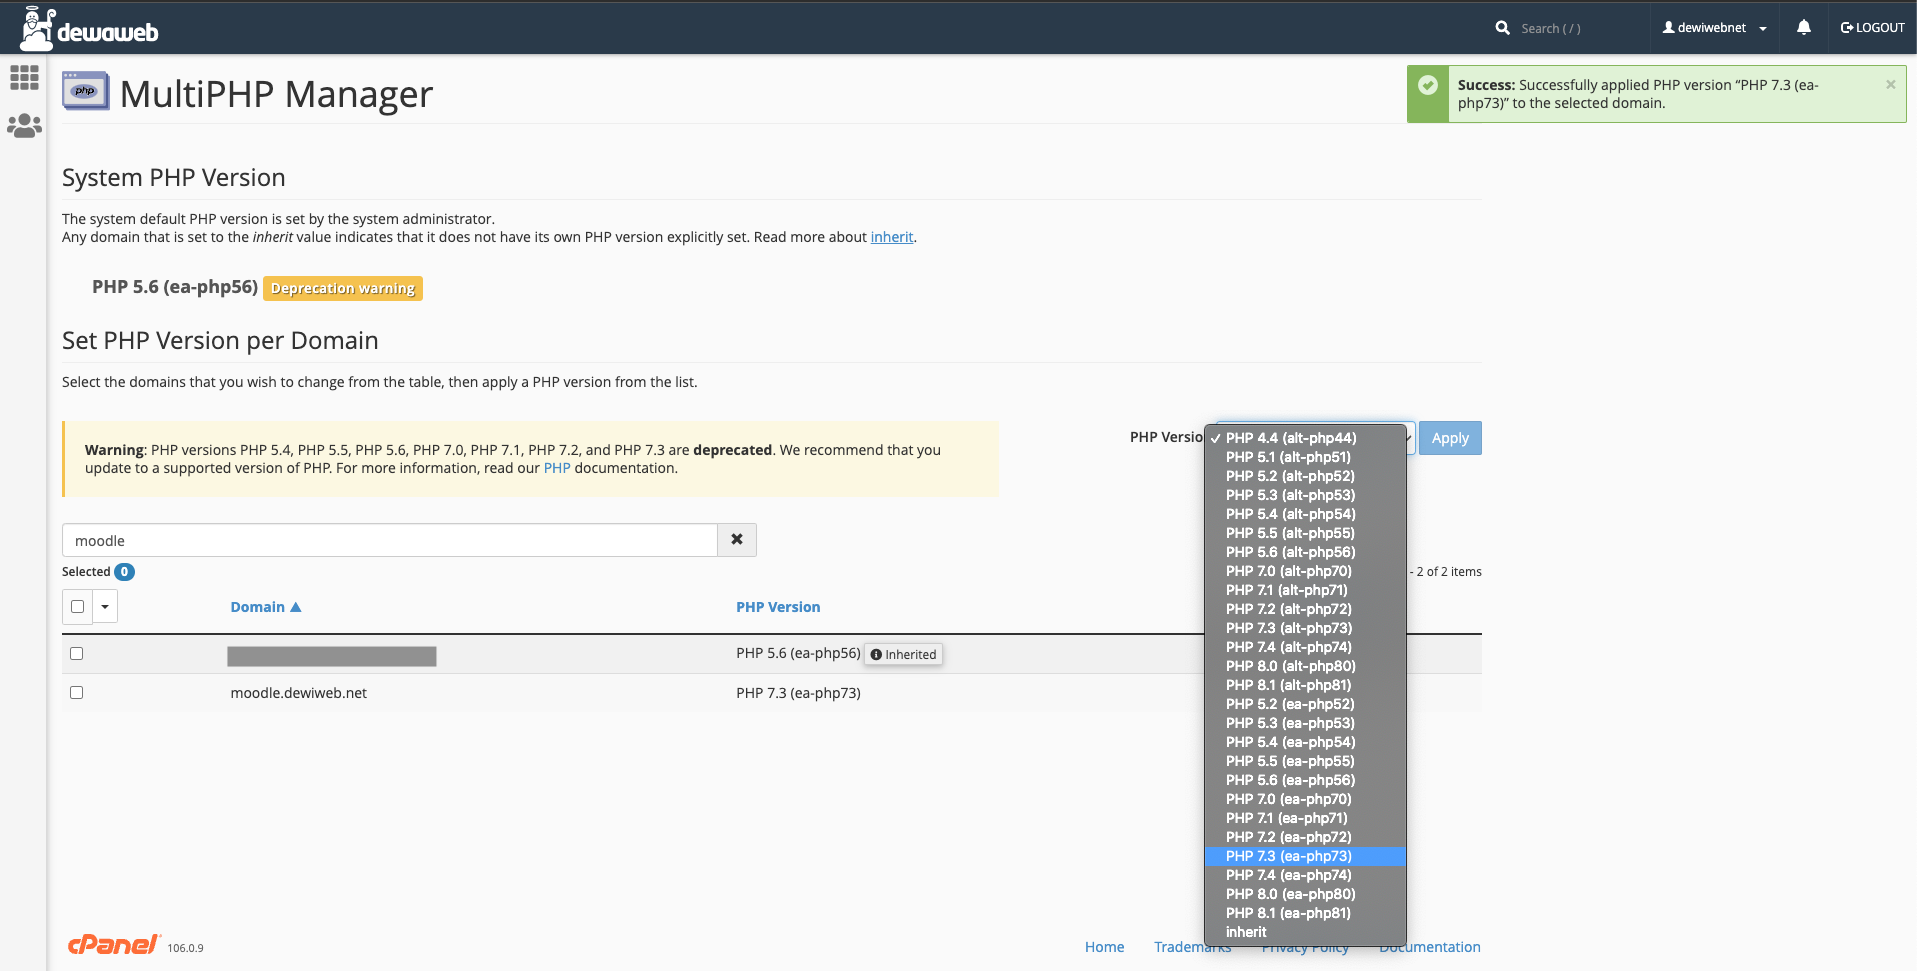Select PHP 7.0 (ea-php70) option
The image size is (1917, 971).
(x=1305, y=799)
